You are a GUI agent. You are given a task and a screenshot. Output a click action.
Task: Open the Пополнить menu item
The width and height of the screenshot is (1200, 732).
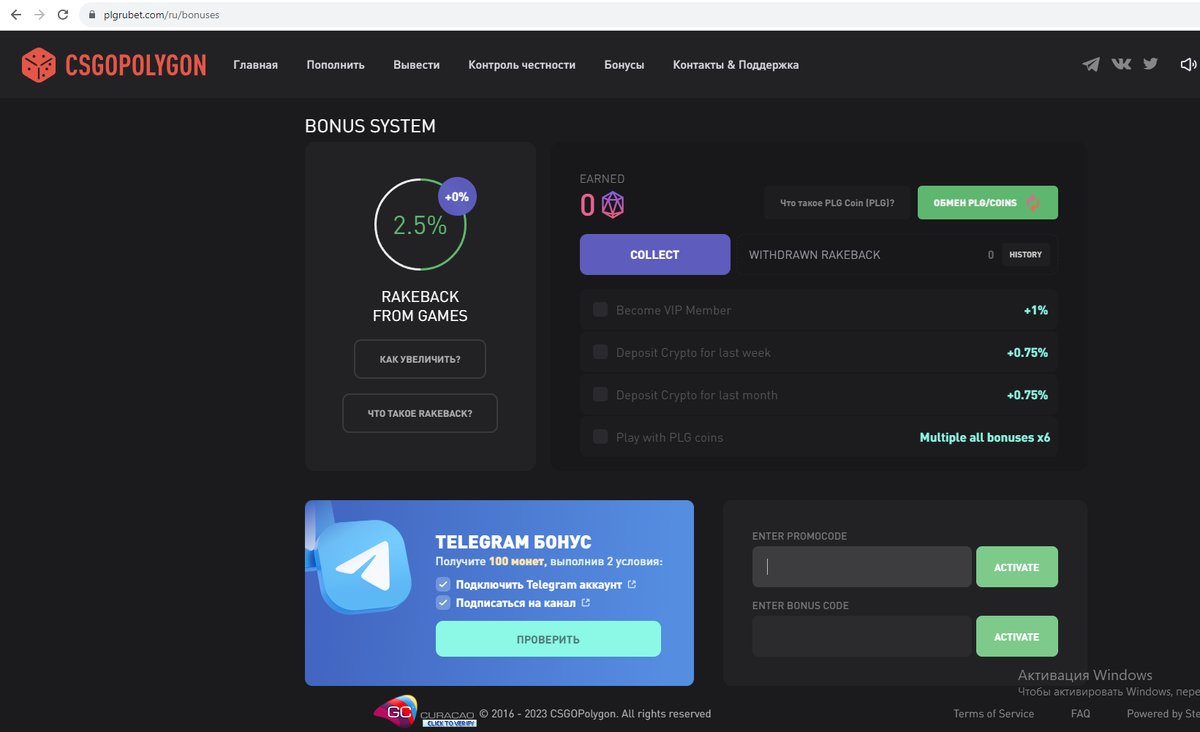pos(336,65)
